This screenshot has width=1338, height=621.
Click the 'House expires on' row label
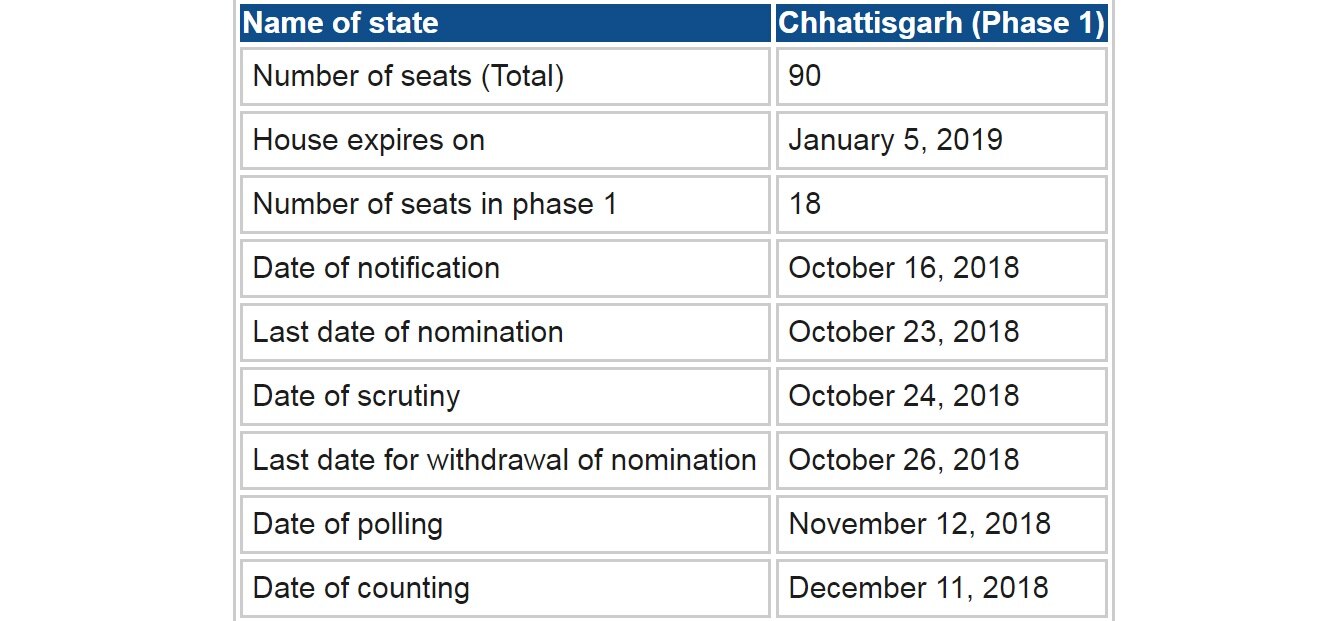505,140
